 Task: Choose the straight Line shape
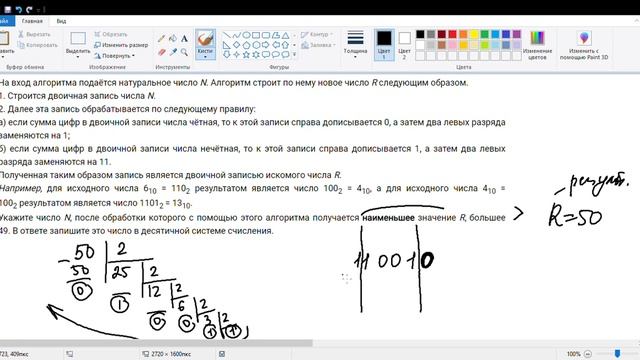coord(227,36)
